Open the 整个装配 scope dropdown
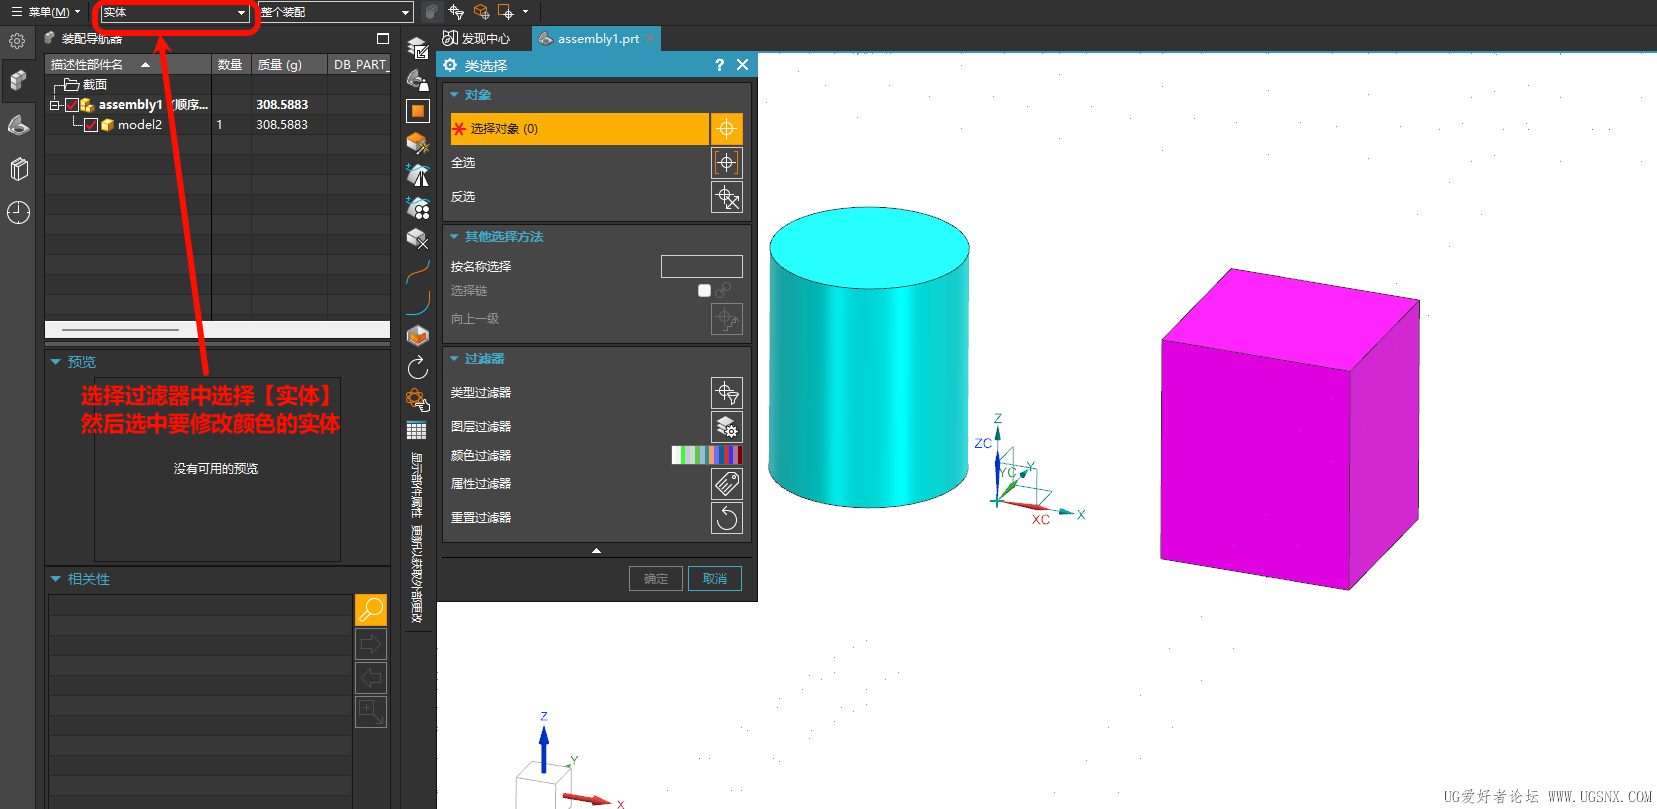The width and height of the screenshot is (1657, 809). (335, 13)
